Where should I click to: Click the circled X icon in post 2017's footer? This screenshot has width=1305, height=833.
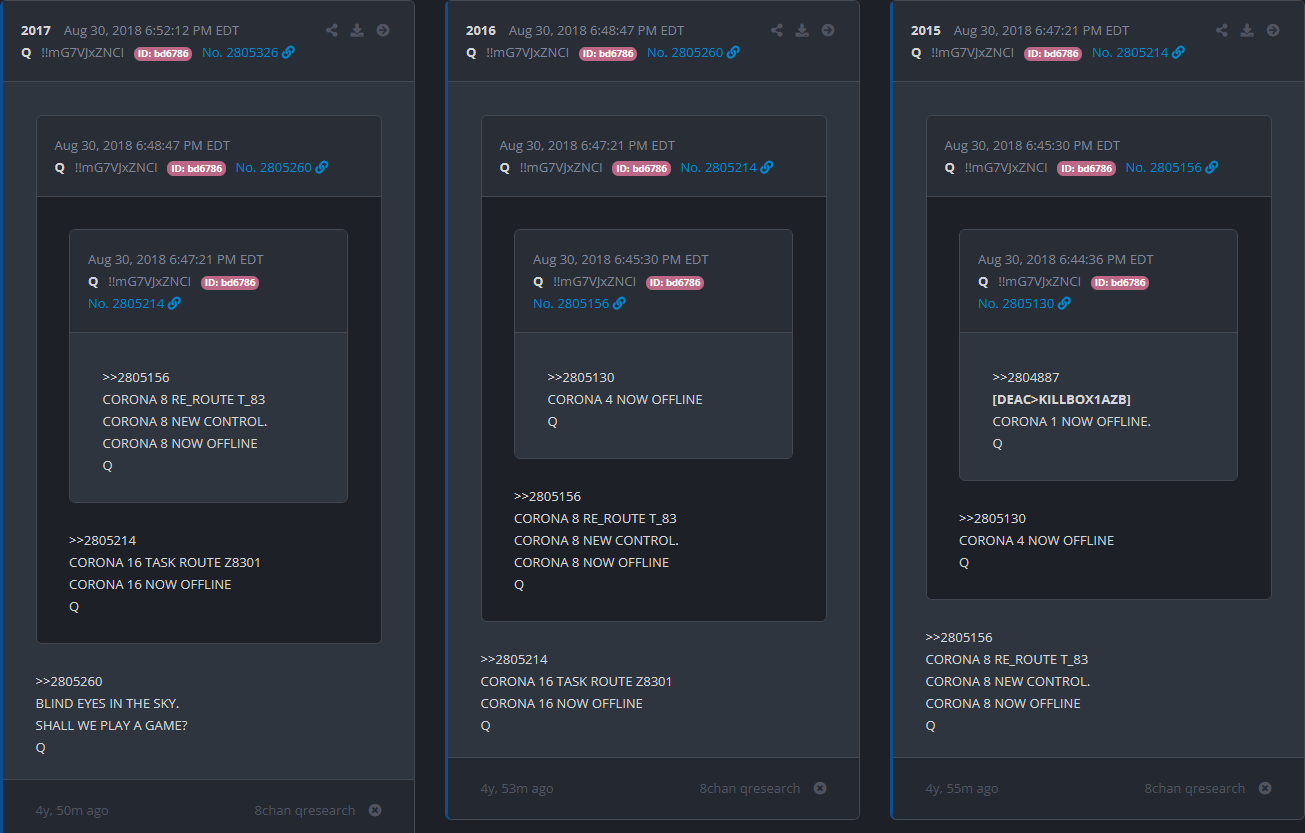click(x=375, y=810)
